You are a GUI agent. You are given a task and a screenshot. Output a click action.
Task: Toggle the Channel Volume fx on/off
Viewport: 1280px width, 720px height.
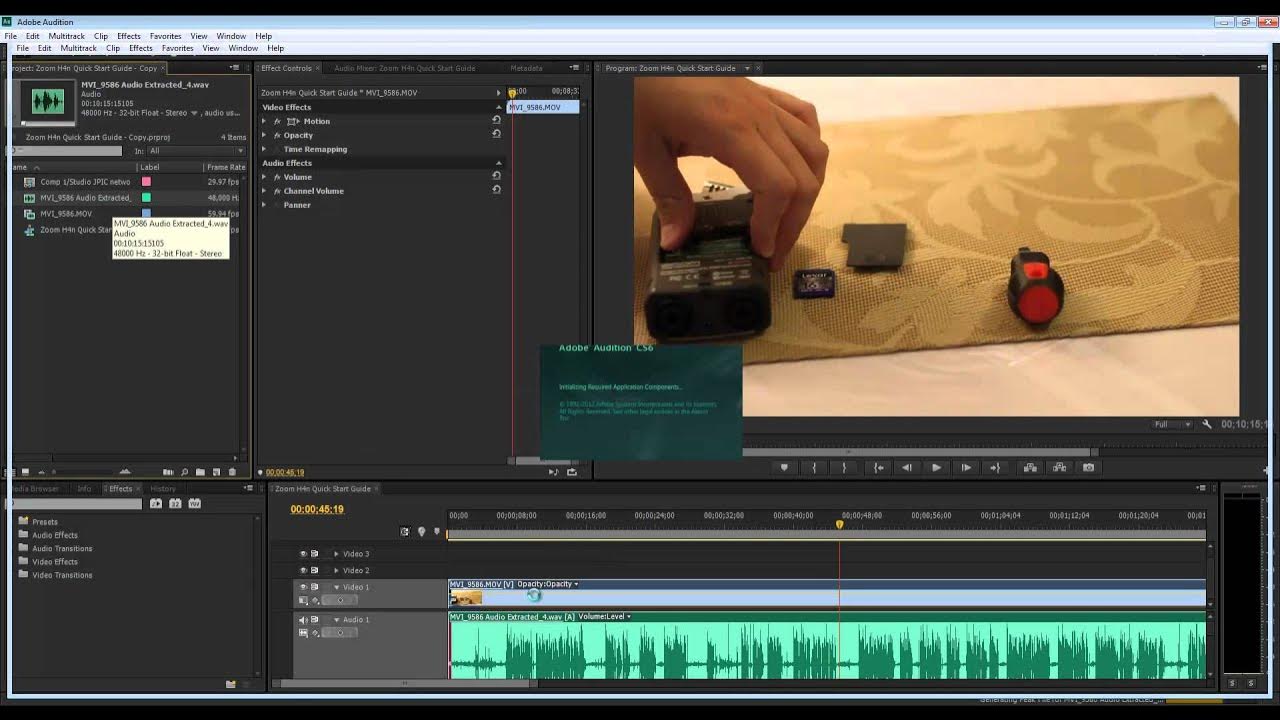point(277,191)
